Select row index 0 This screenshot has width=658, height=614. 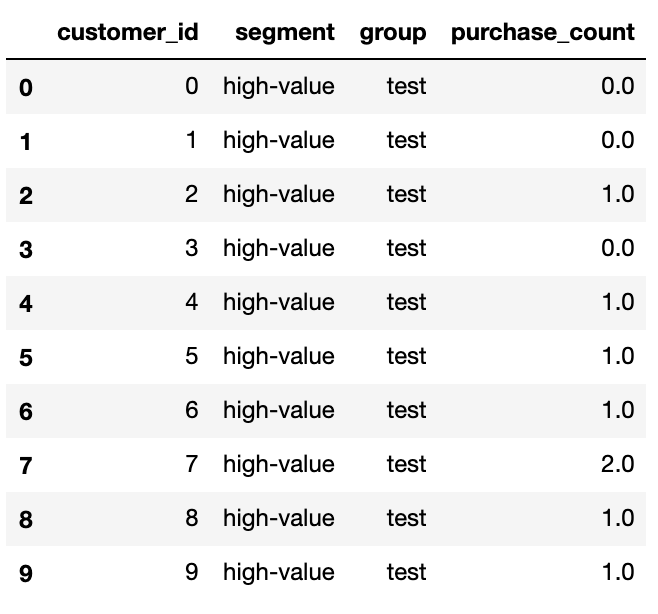pyautogui.click(x=26, y=88)
